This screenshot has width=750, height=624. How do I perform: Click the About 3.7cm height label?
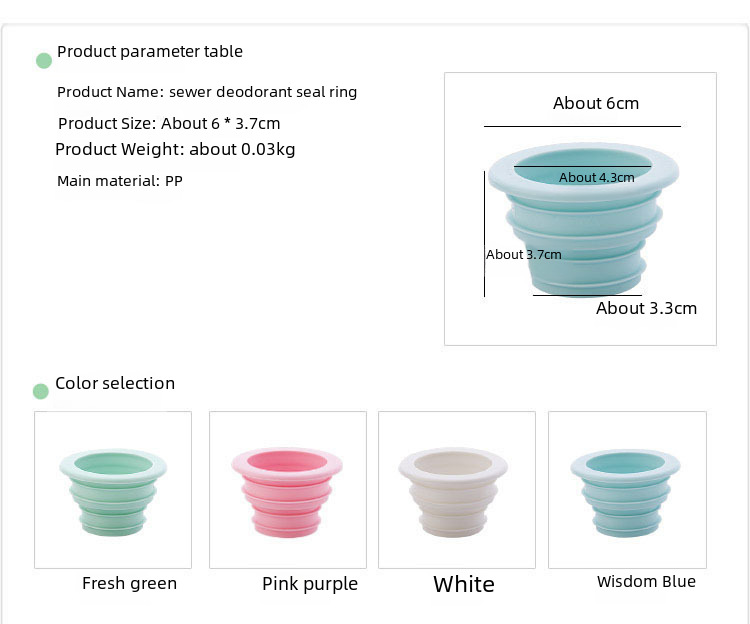pos(524,254)
